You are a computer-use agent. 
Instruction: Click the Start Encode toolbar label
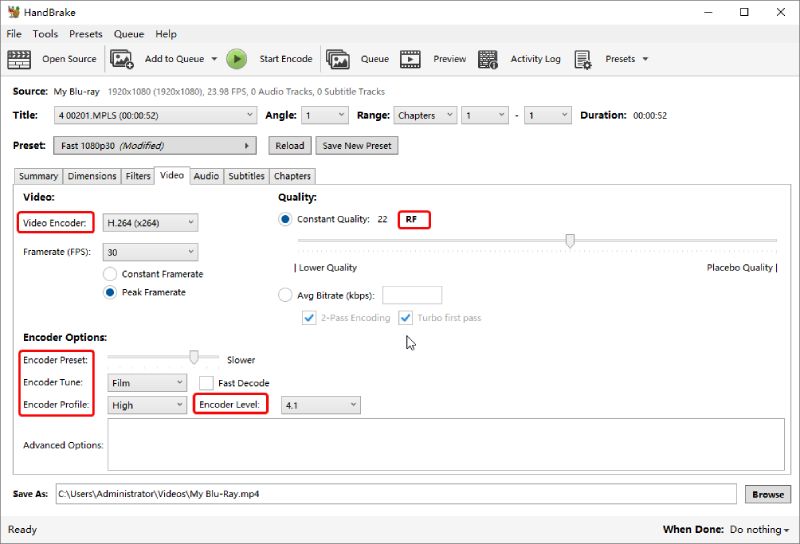tap(286, 59)
